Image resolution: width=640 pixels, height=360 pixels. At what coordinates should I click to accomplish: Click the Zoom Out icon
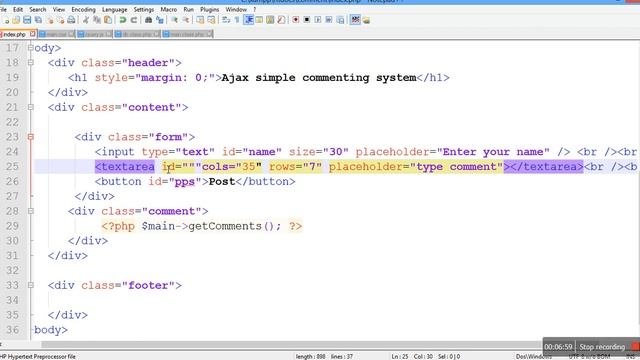pos(185,20)
